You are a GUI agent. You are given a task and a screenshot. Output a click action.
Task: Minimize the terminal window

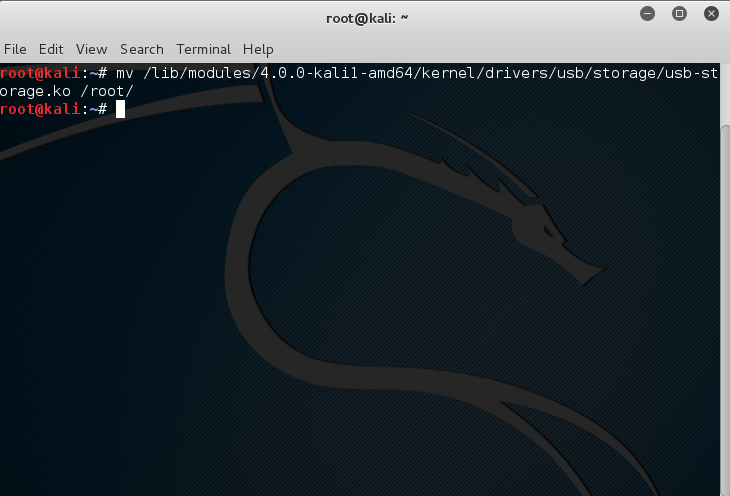point(647,14)
